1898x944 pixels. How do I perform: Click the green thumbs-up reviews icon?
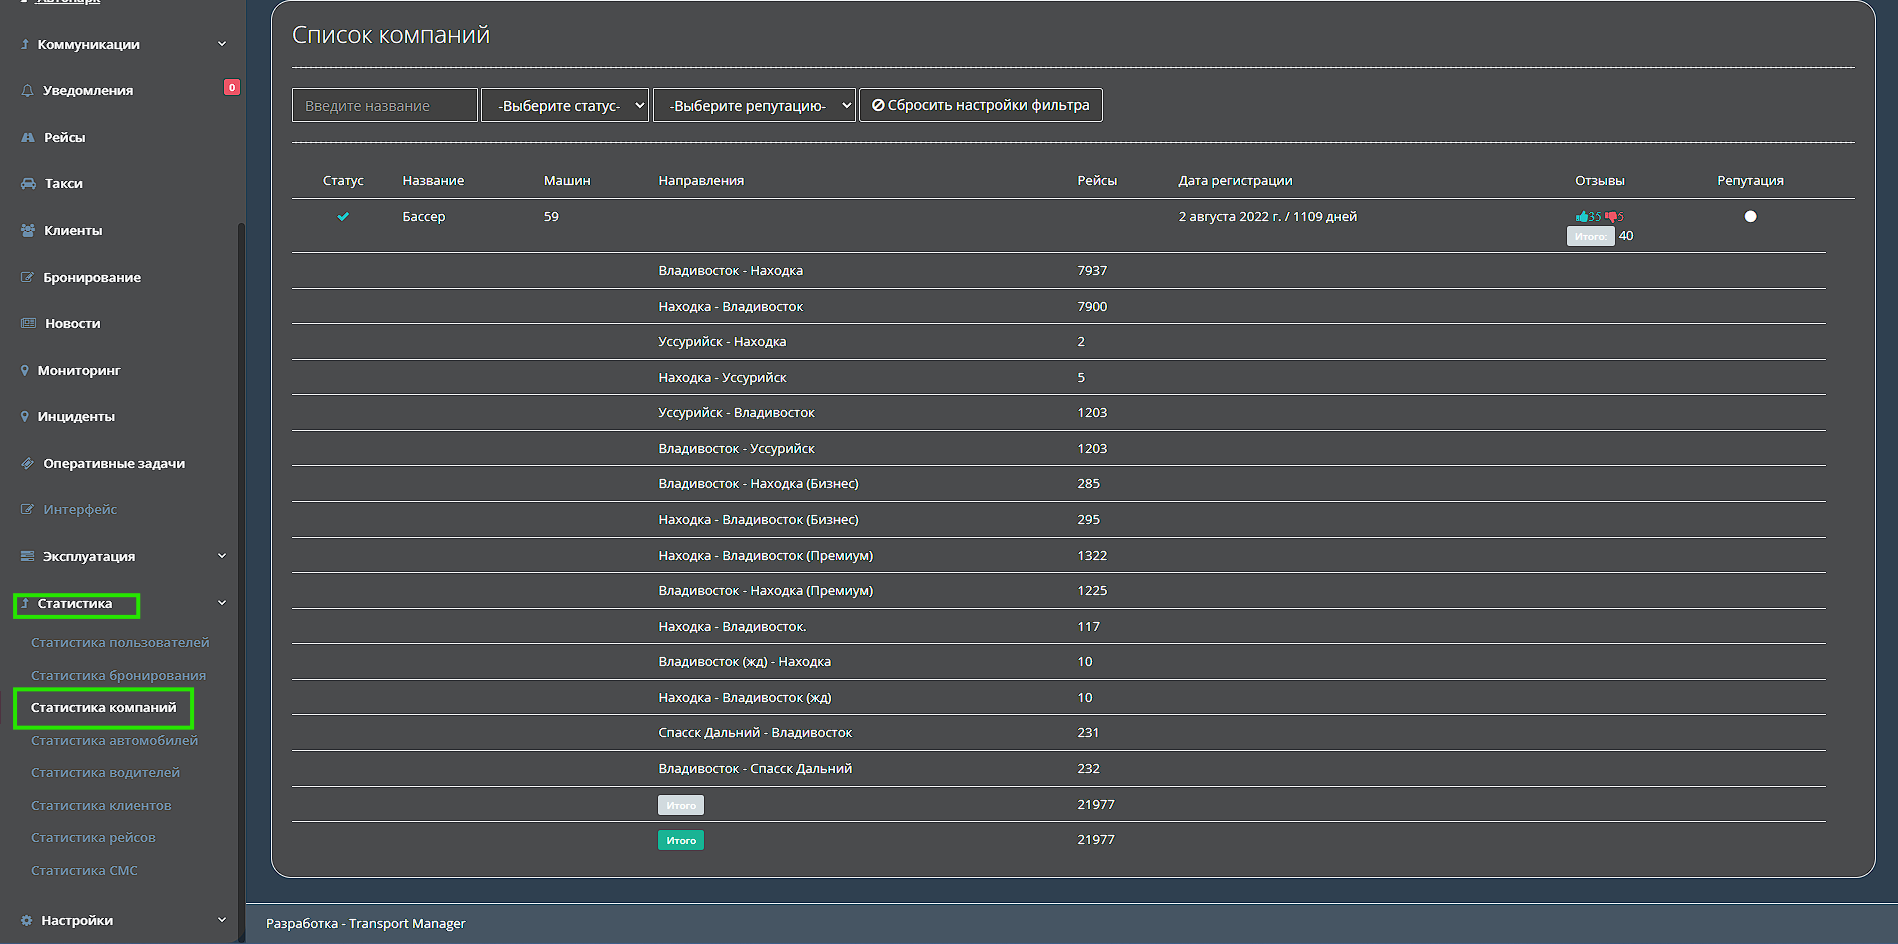point(1582,217)
